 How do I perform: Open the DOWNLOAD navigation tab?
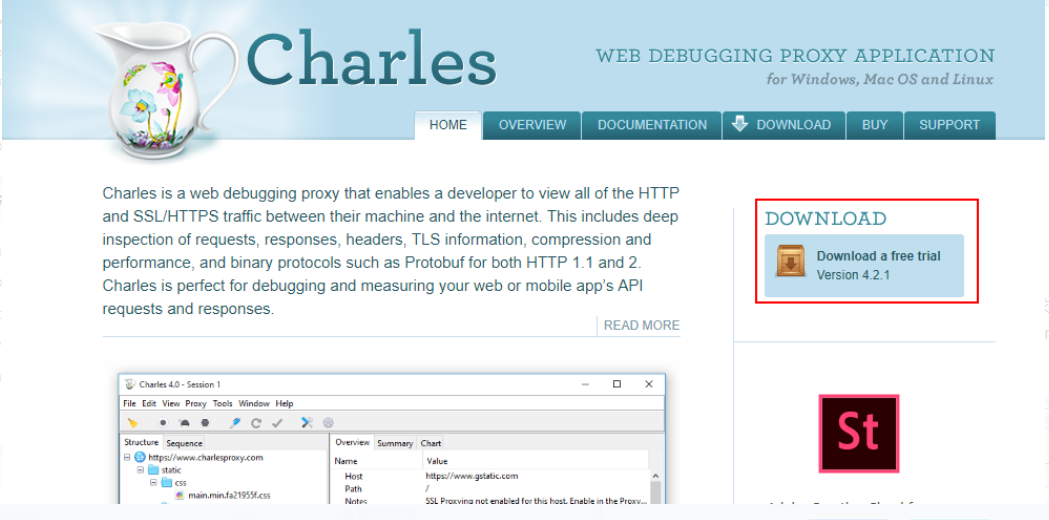pos(783,125)
